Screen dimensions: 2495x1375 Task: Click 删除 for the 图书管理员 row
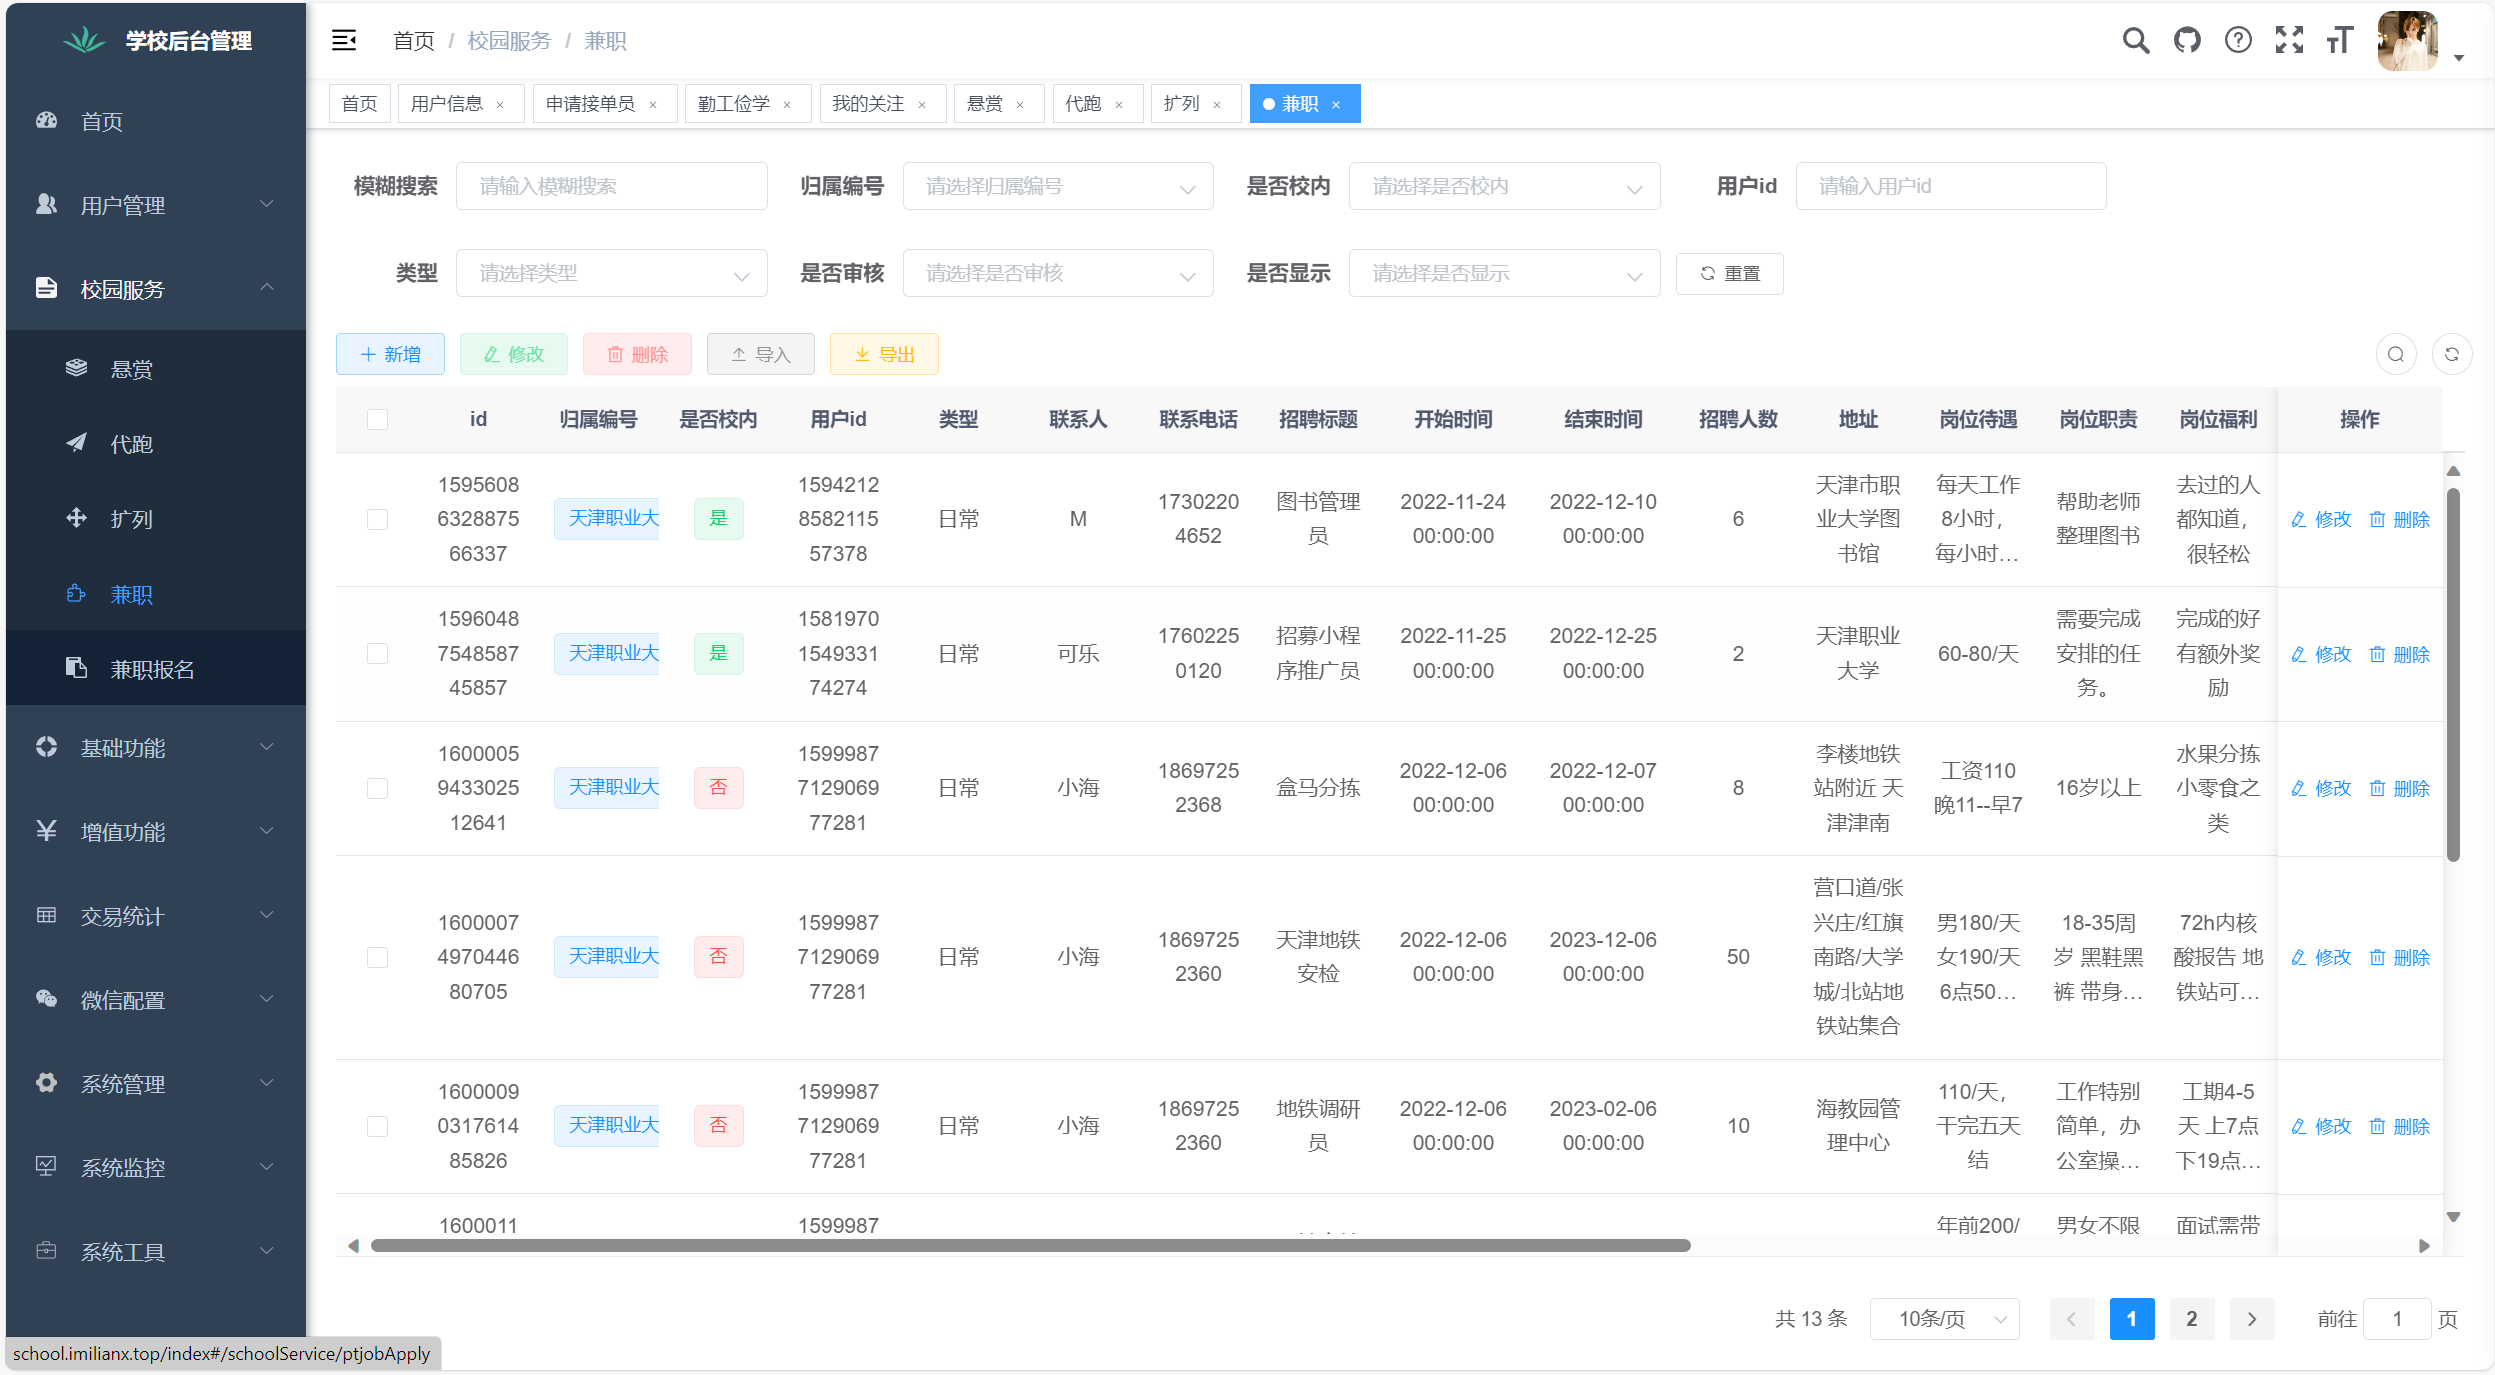pos(2400,519)
